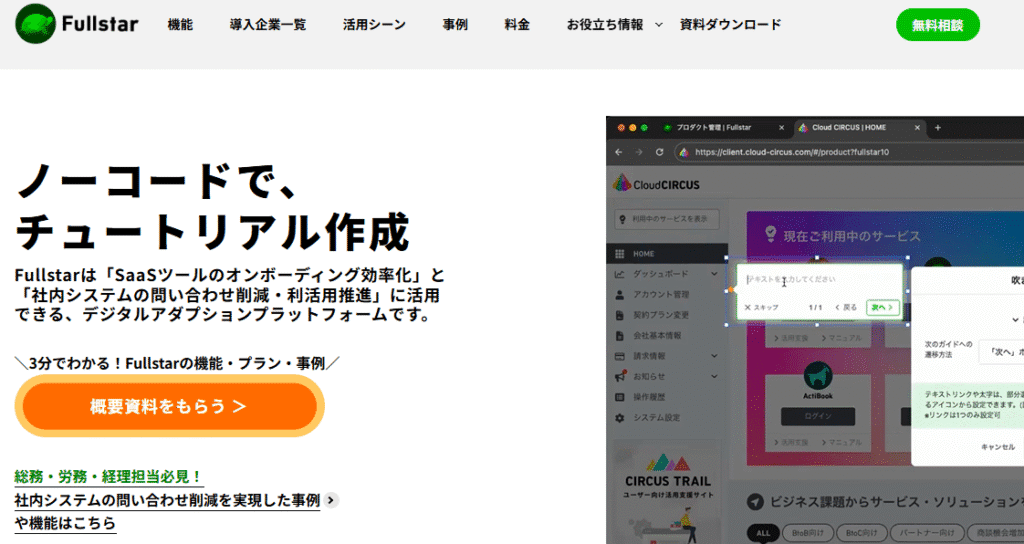Select パートナー向け filter pill
This screenshot has width=1024, height=544.
point(926,533)
